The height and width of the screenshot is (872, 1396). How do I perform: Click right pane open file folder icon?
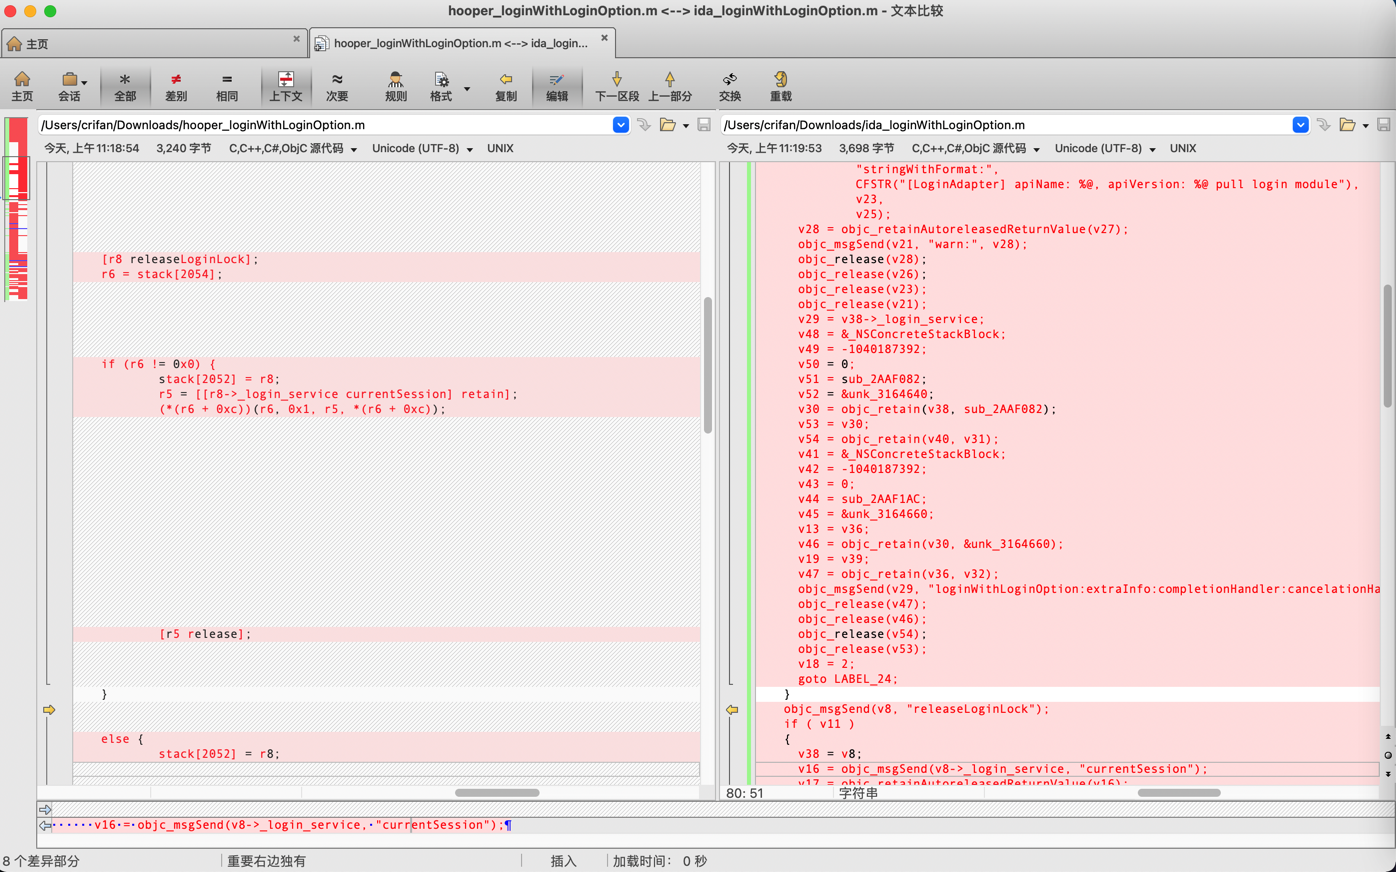tap(1348, 125)
